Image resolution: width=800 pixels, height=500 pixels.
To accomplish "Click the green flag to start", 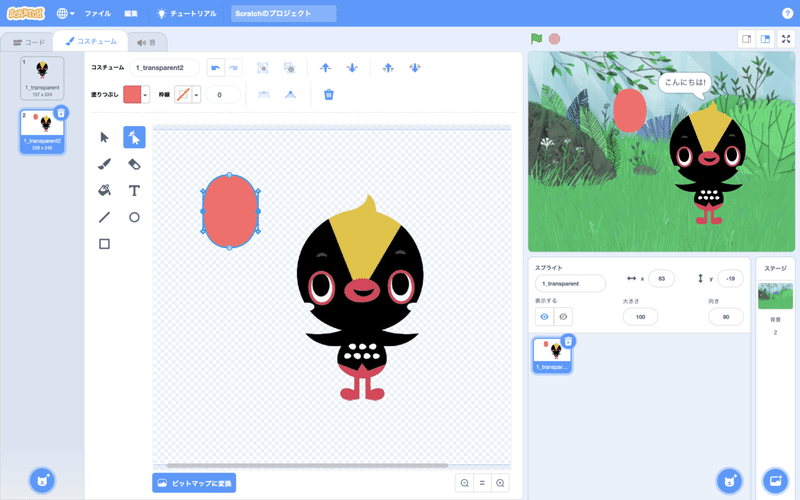I will click(x=536, y=39).
